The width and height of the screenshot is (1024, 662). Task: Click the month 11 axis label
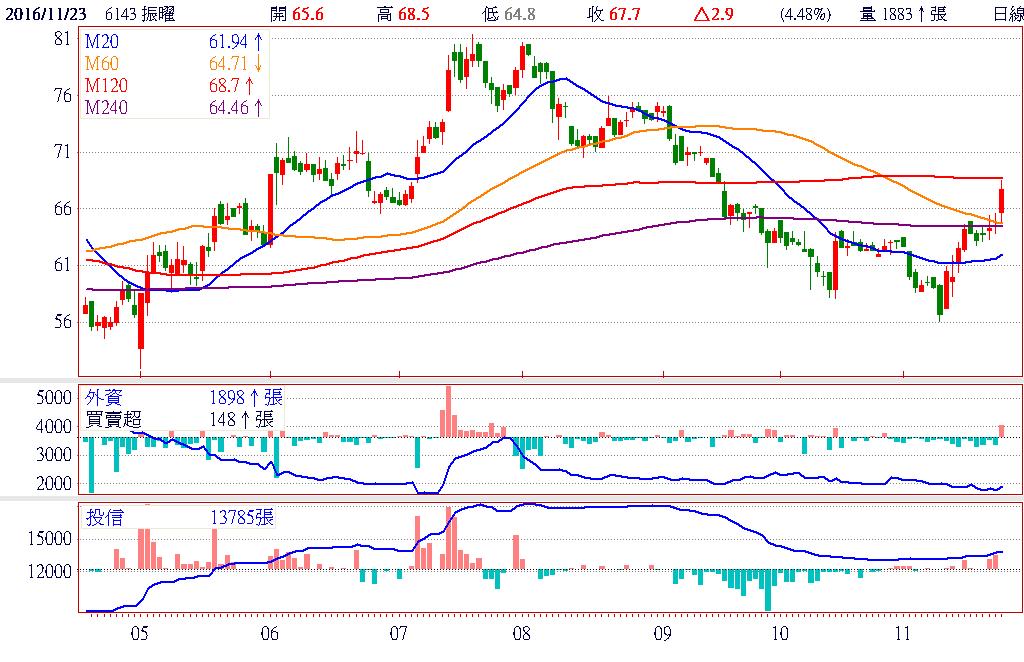click(x=903, y=633)
